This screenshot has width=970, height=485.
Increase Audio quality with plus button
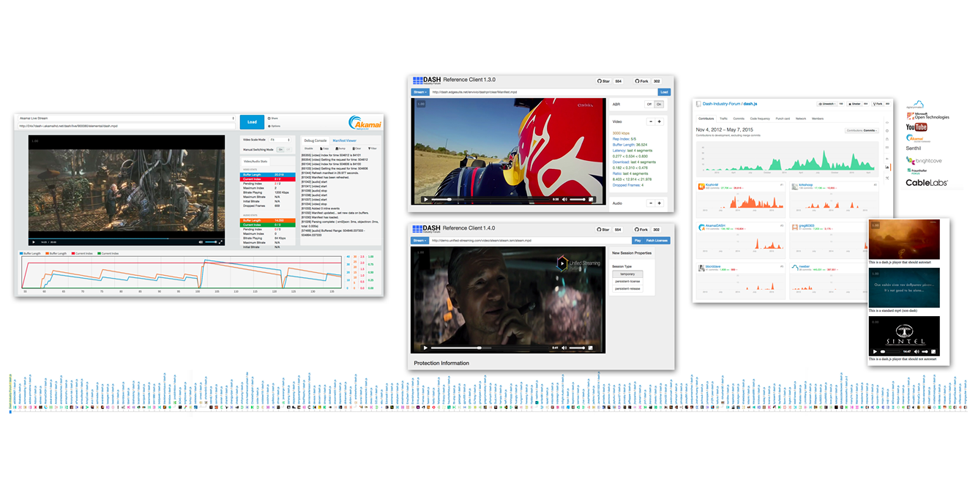(x=659, y=203)
